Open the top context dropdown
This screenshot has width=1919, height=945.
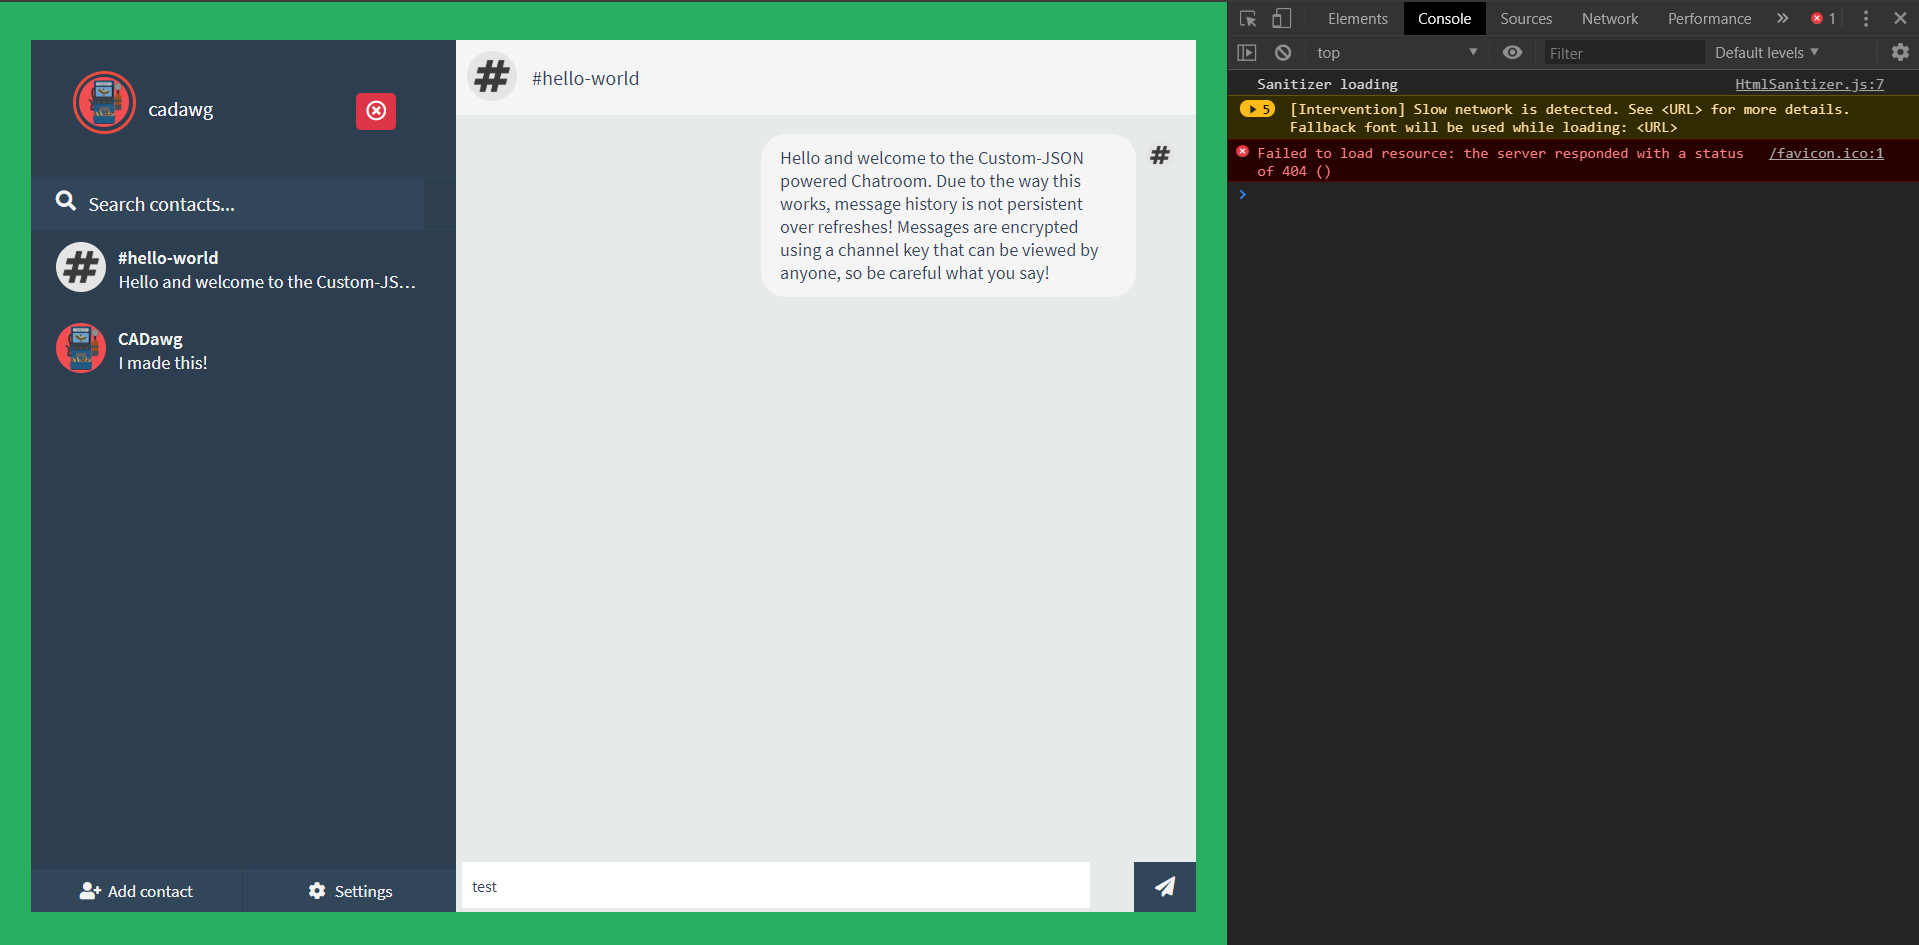(1396, 53)
